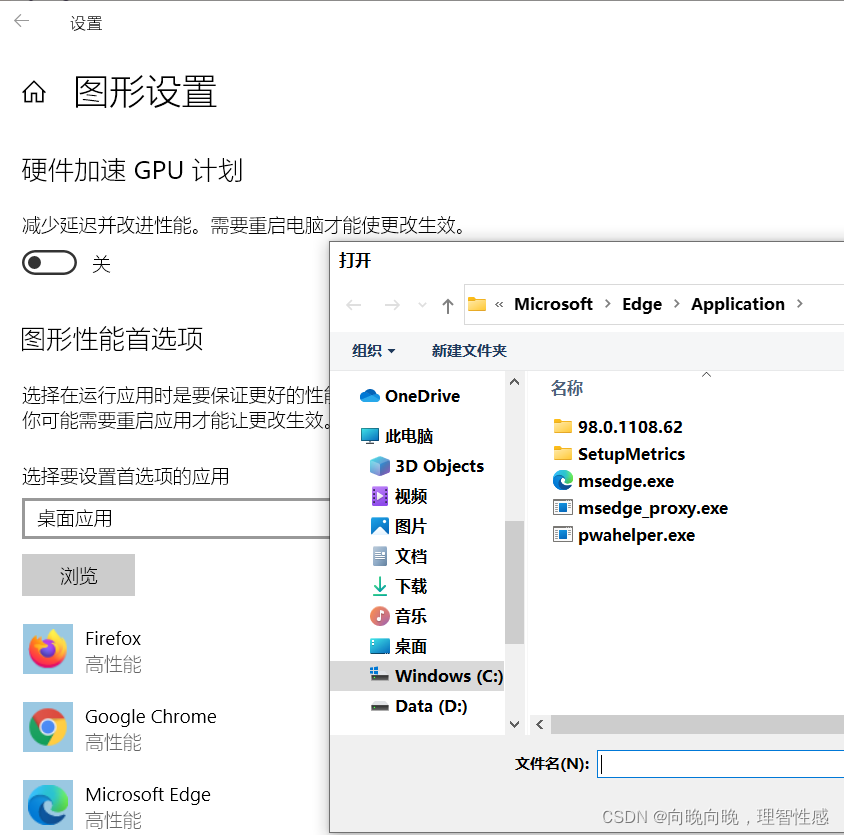Screen dimensions: 844x835
Task: Click the dialog forward navigation arrow
Action: click(392, 305)
